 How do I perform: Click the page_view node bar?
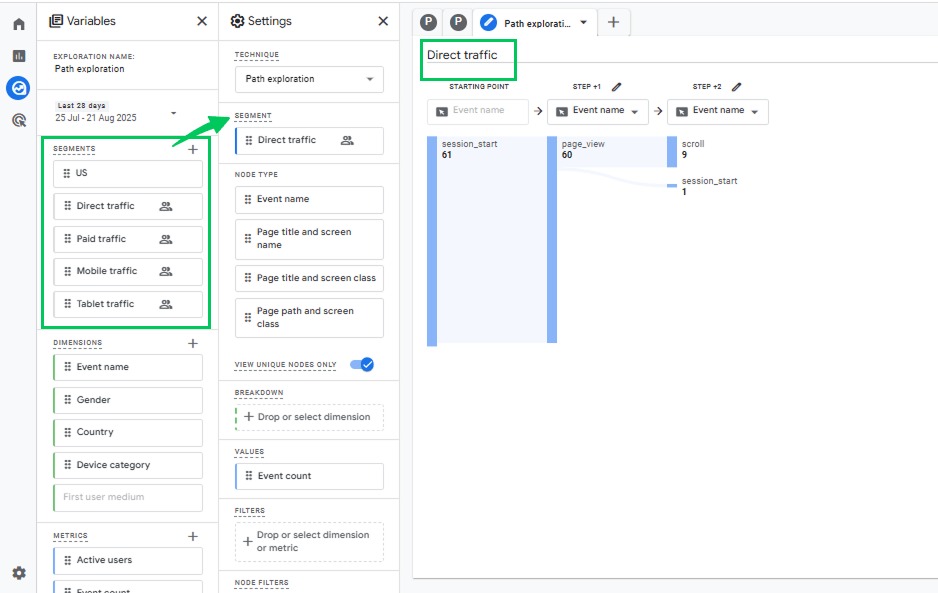[552, 239]
